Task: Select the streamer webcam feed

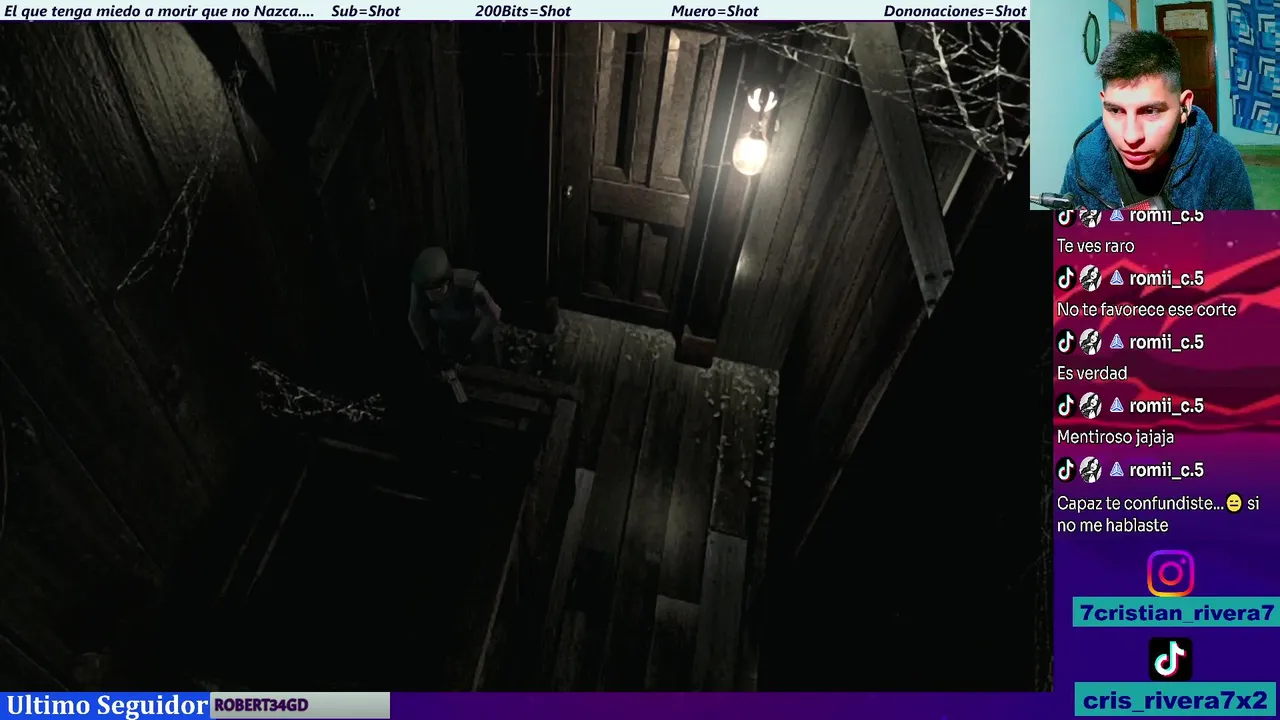Action: tap(1155, 105)
